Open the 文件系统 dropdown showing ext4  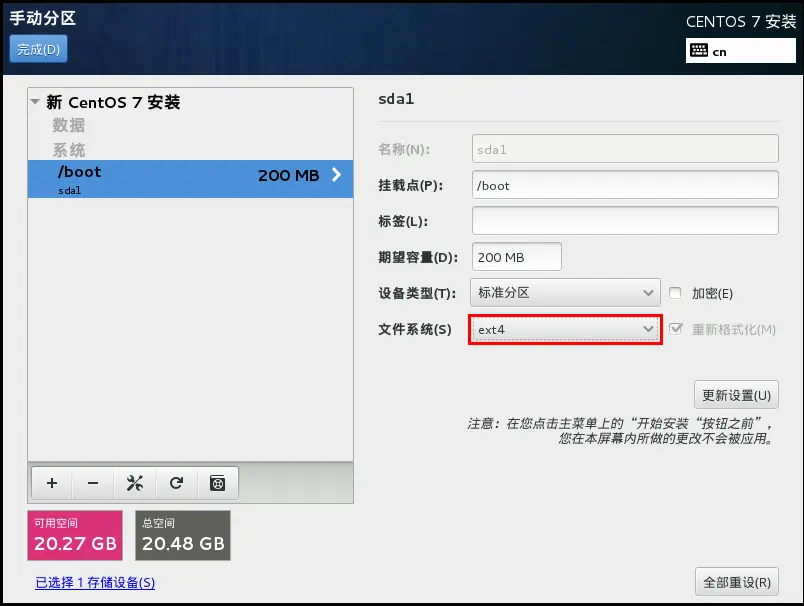(x=565, y=329)
